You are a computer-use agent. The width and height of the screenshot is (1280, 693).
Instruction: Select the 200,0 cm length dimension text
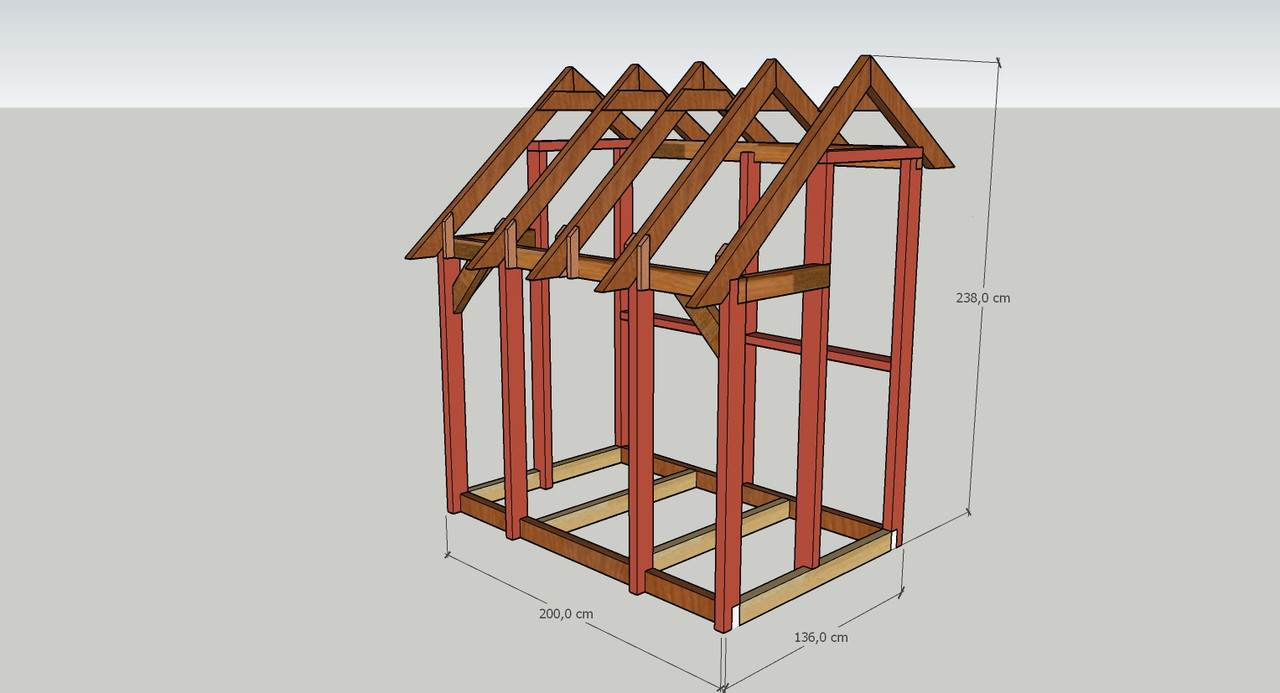(x=566, y=614)
